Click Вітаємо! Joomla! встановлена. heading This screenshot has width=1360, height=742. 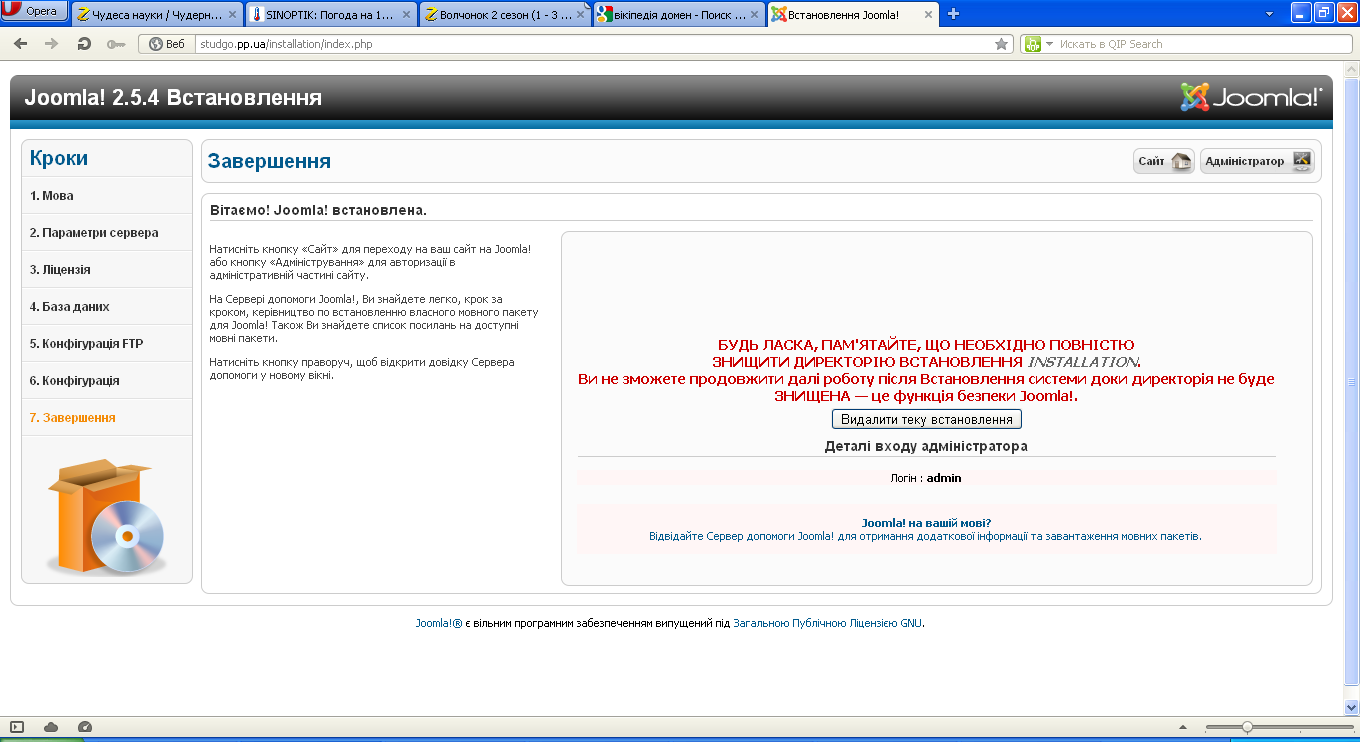pyautogui.click(x=319, y=210)
